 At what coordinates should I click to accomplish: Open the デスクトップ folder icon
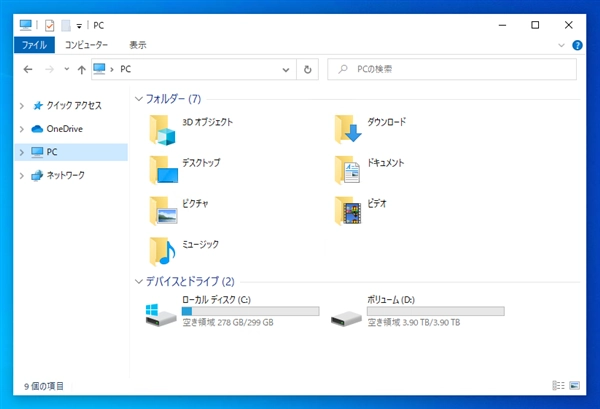pyautogui.click(x=163, y=170)
